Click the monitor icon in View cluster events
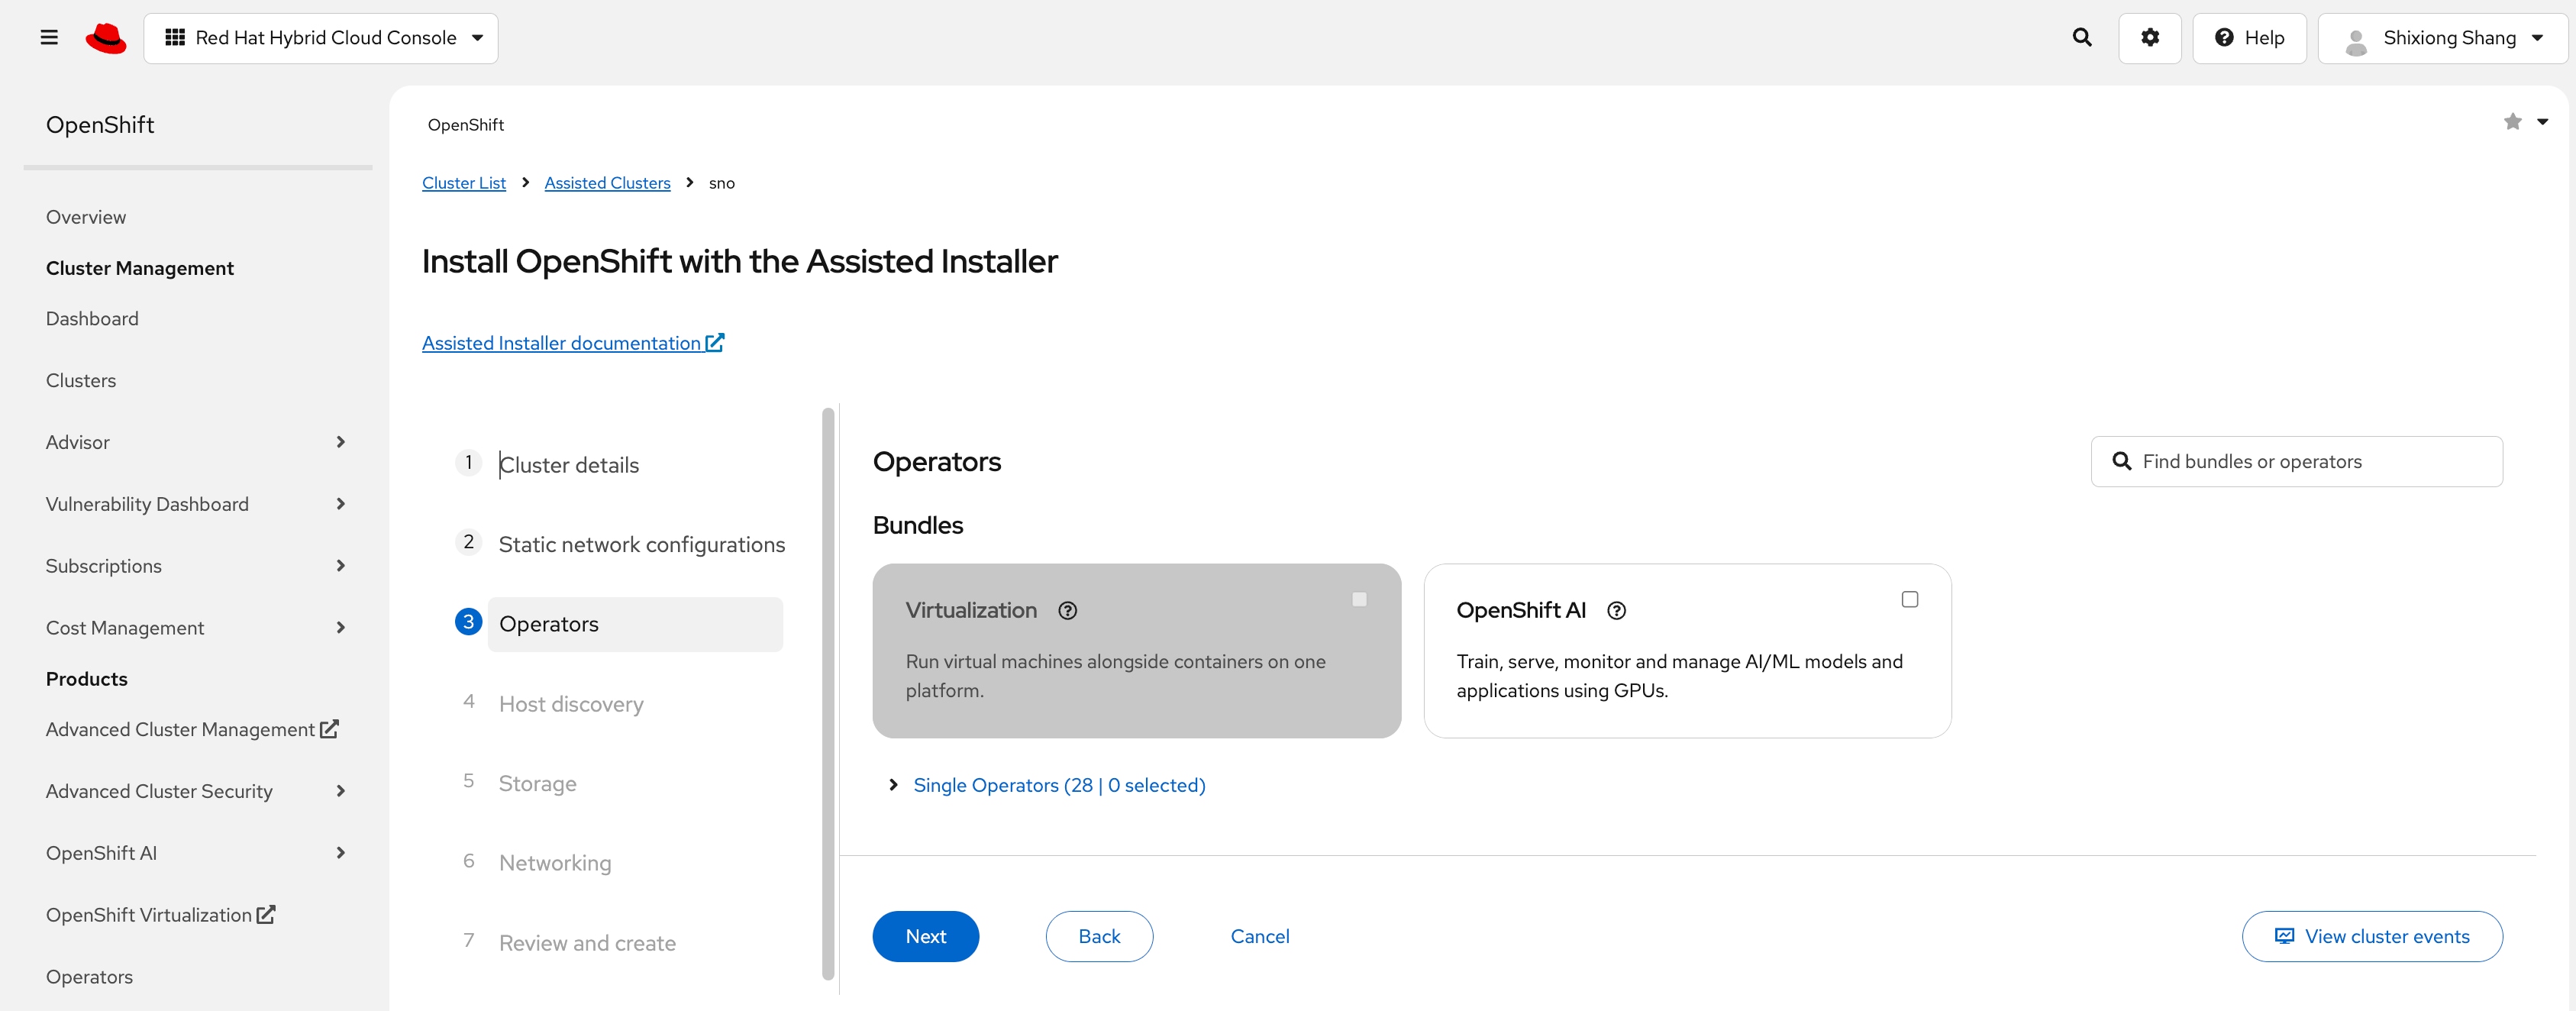 2284,936
